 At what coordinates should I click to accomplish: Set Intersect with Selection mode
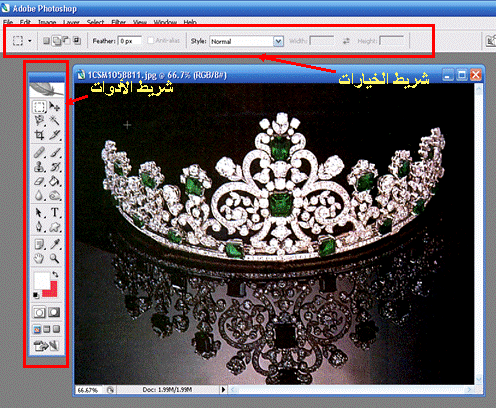point(77,41)
